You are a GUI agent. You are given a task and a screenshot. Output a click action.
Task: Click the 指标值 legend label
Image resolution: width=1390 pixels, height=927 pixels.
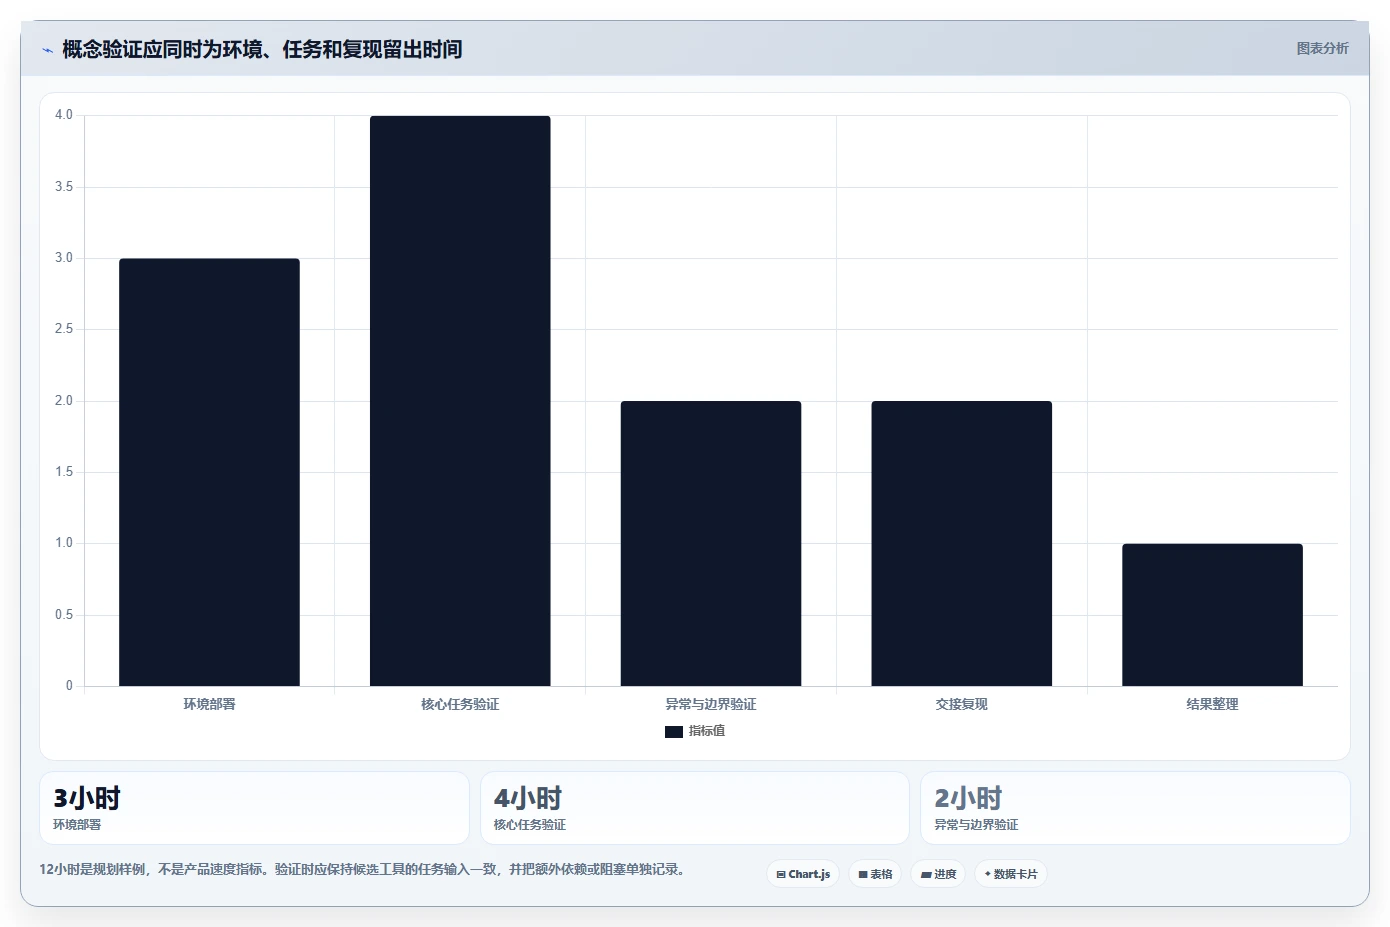click(707, 731)
